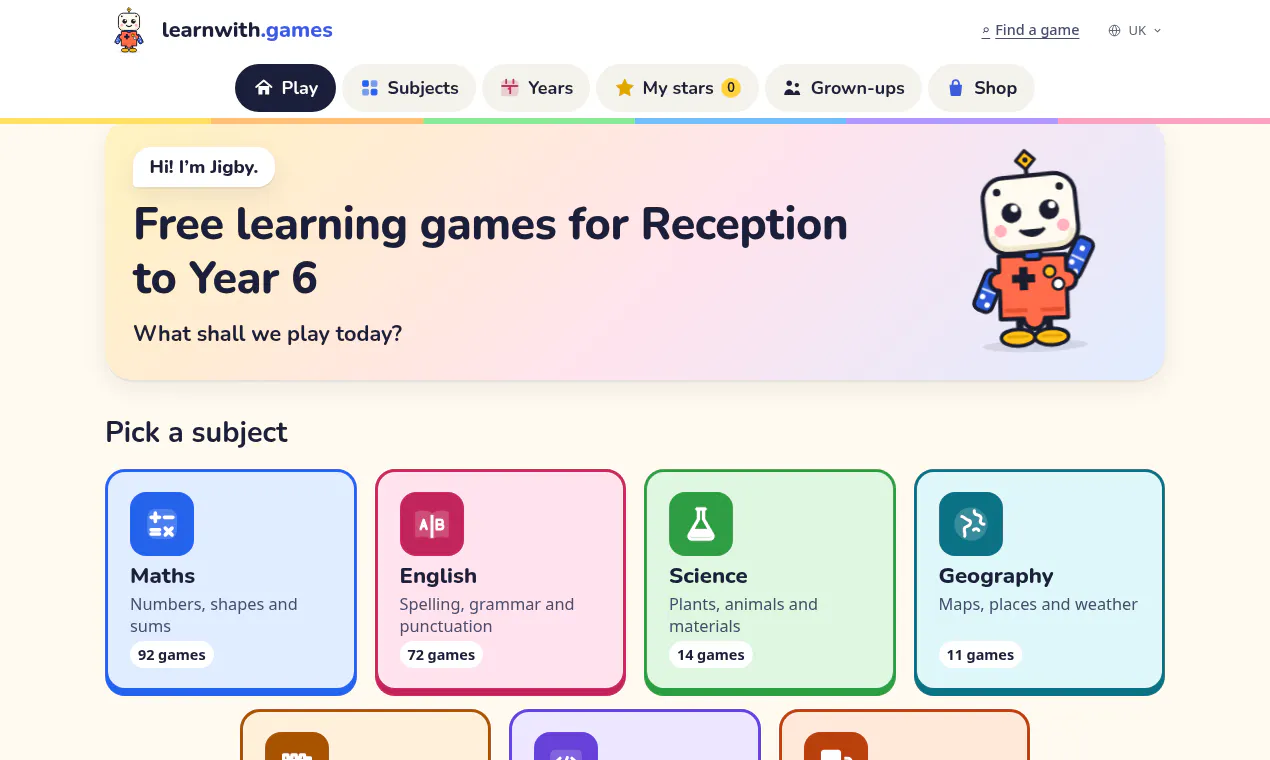The width and height of the screenshot is (1270, 760).
Task: Click the chevron arrow beside UK
Action: pyautogui.click(x=1158, y=31)
